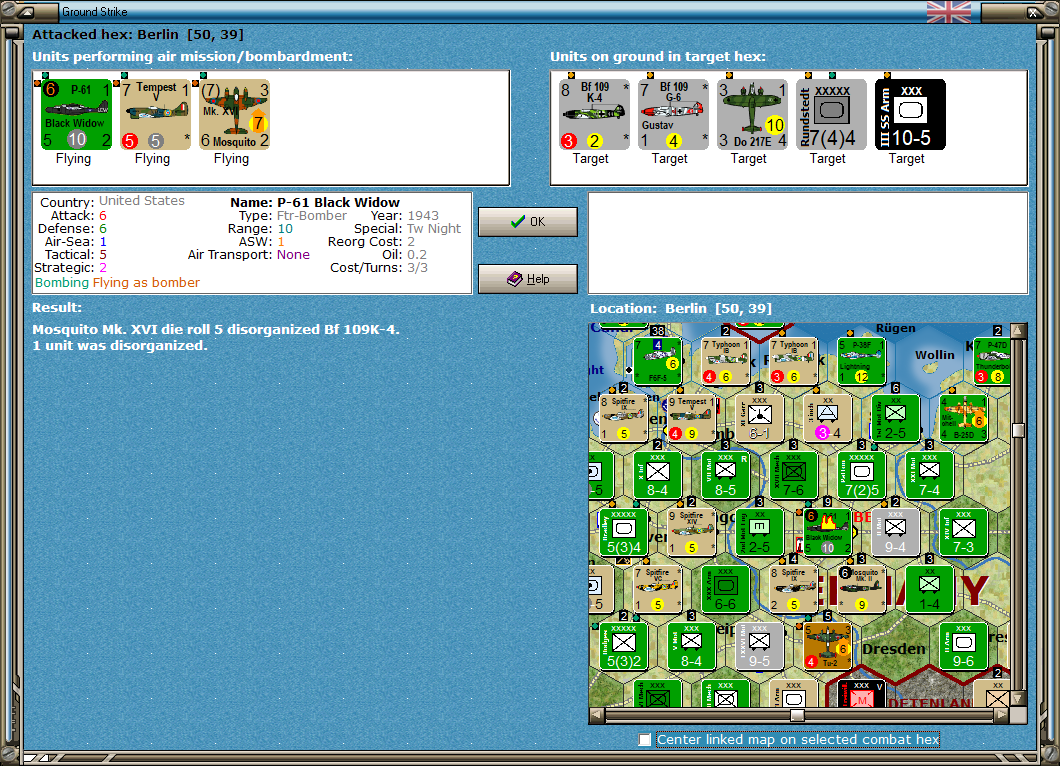Click the Spitfire XIV counter on map

tap(692, 532)
